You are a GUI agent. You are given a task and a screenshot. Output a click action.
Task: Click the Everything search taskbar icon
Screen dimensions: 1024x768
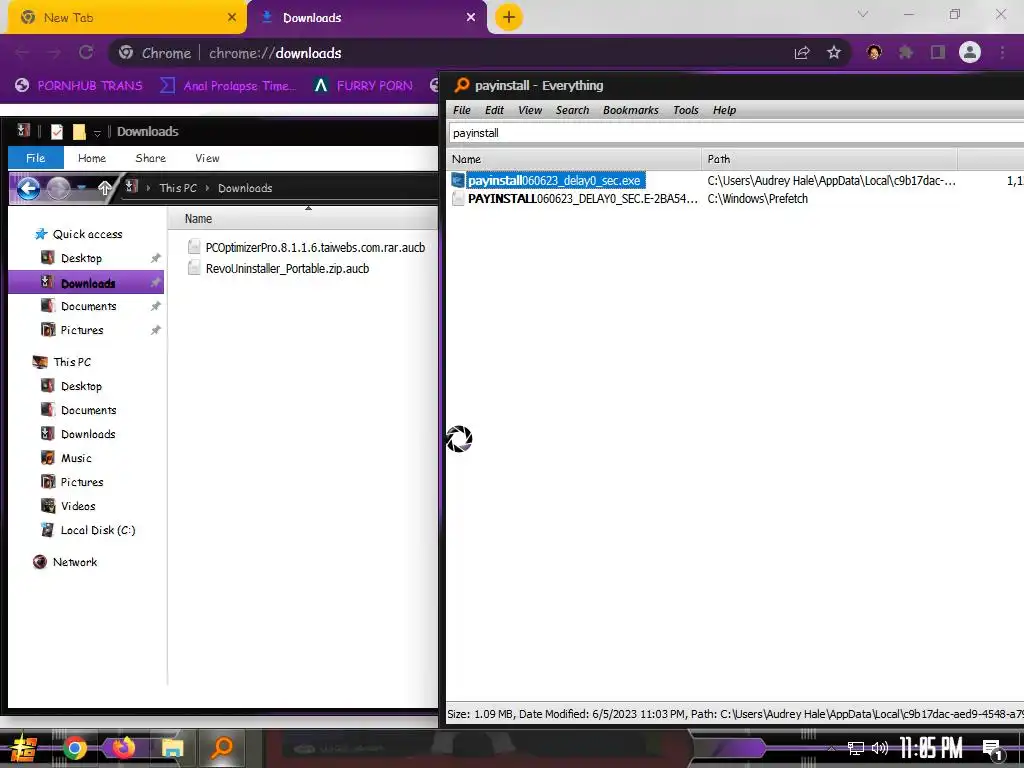[x=223, y=748]
